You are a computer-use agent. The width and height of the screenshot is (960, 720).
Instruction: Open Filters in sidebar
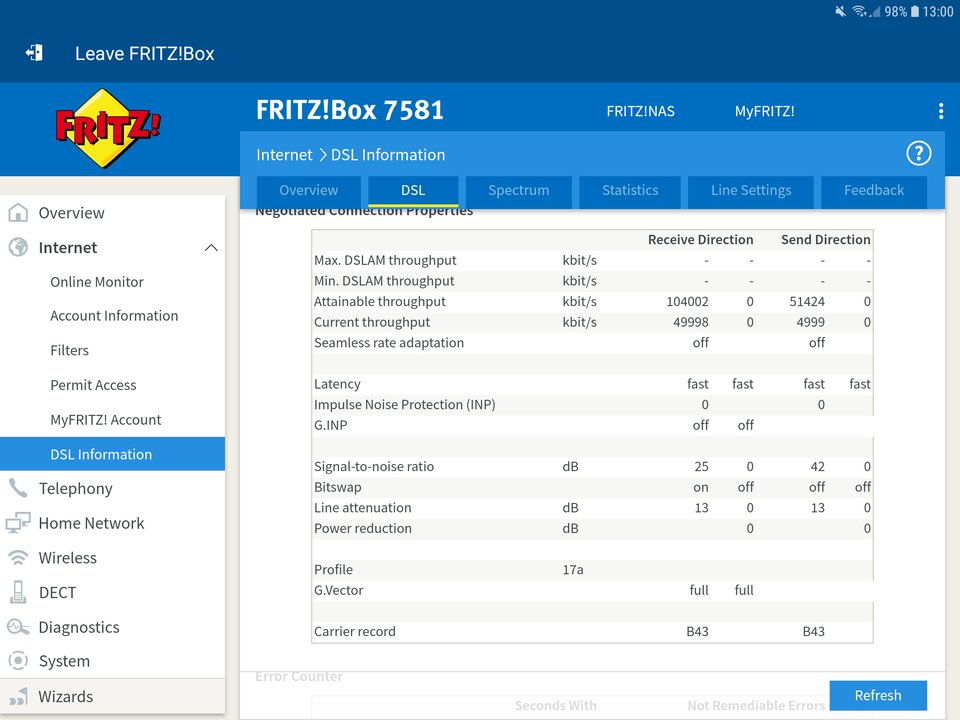[x=69, y=350]
